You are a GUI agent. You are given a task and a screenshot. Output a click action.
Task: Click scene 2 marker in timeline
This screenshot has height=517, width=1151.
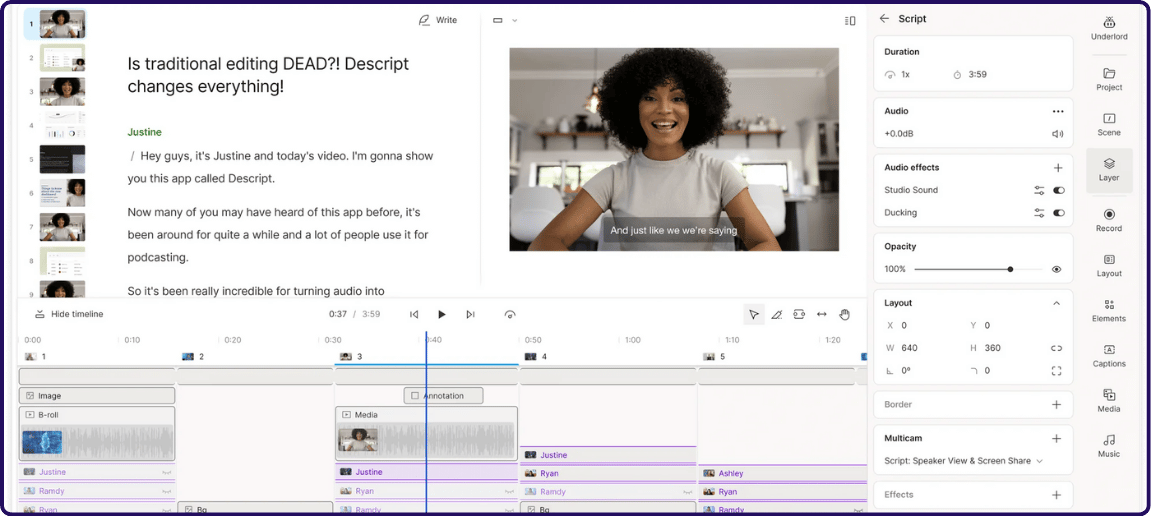(x=193, y=357)
